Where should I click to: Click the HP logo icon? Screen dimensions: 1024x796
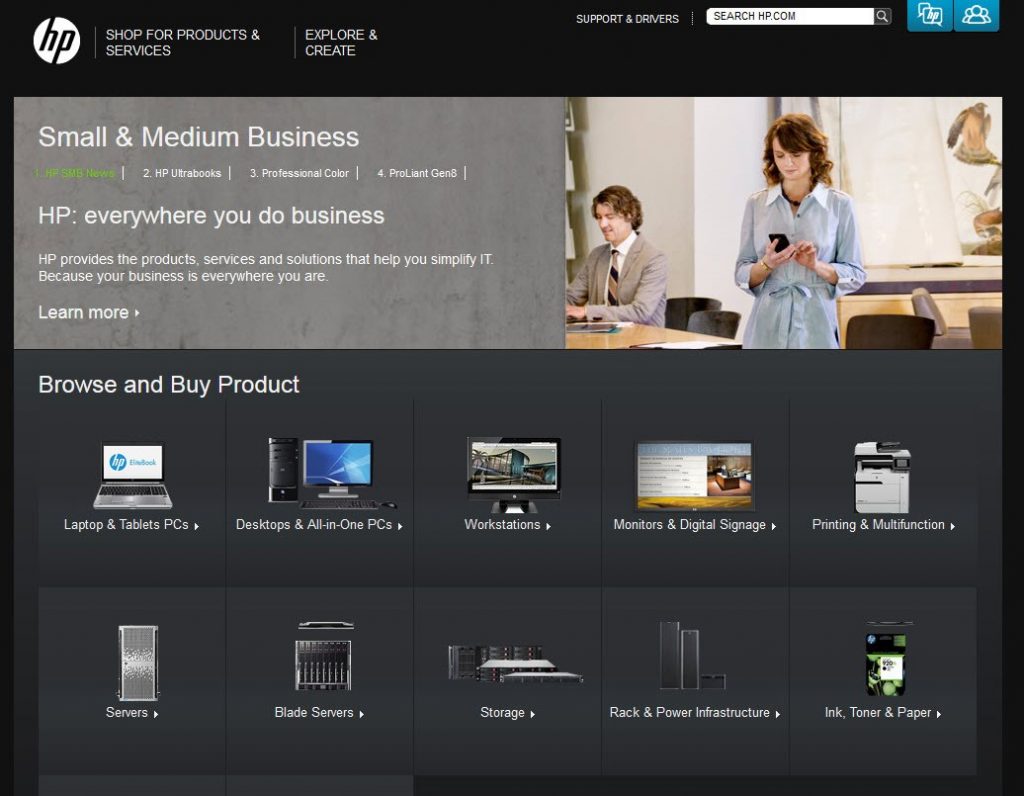[56, 41]
